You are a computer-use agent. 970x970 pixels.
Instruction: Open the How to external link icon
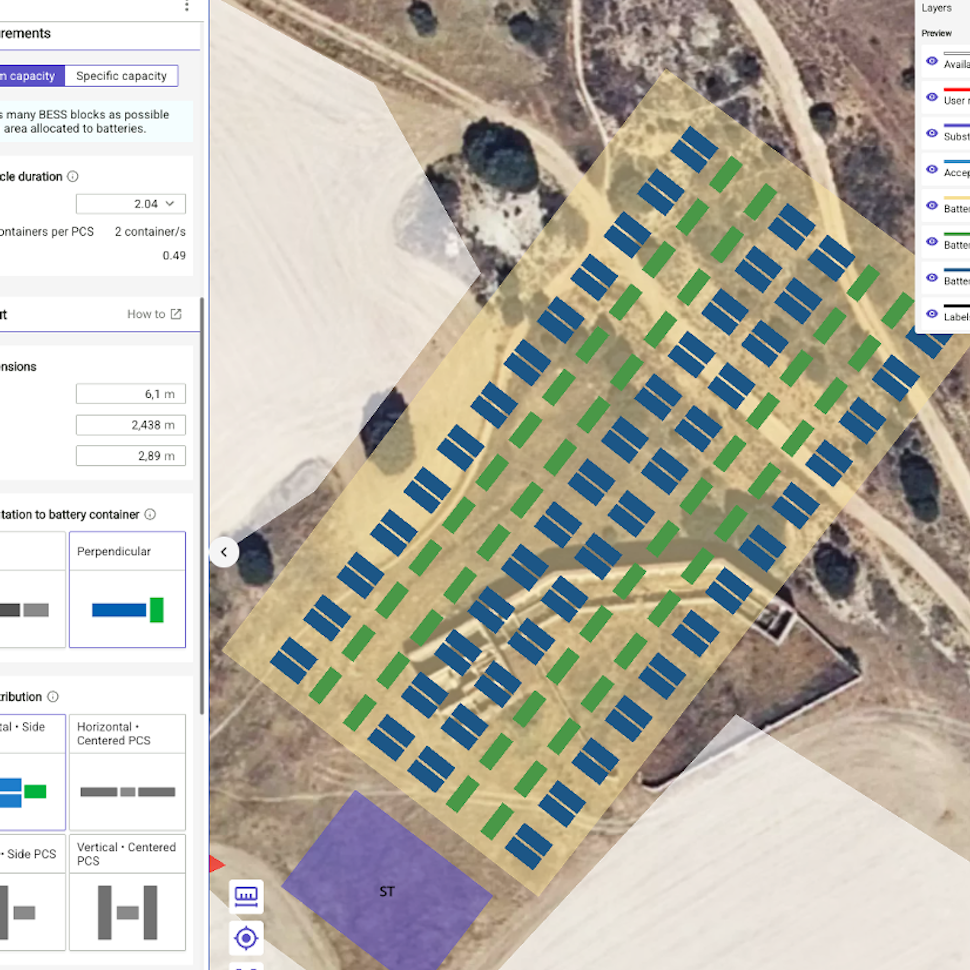pyautogui.click(x=176, y=314)
